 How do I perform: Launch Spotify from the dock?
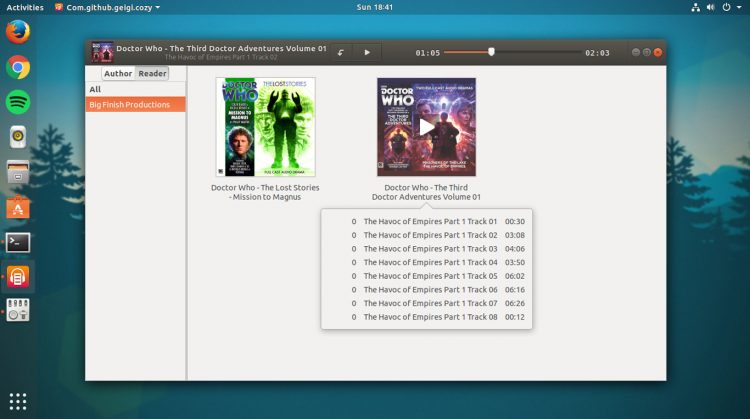18,102
